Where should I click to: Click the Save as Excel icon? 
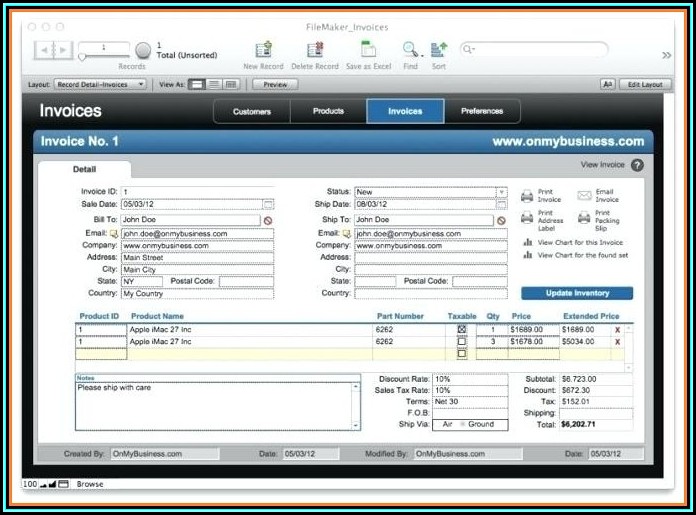pyautogui.click(x=368, y=49)
